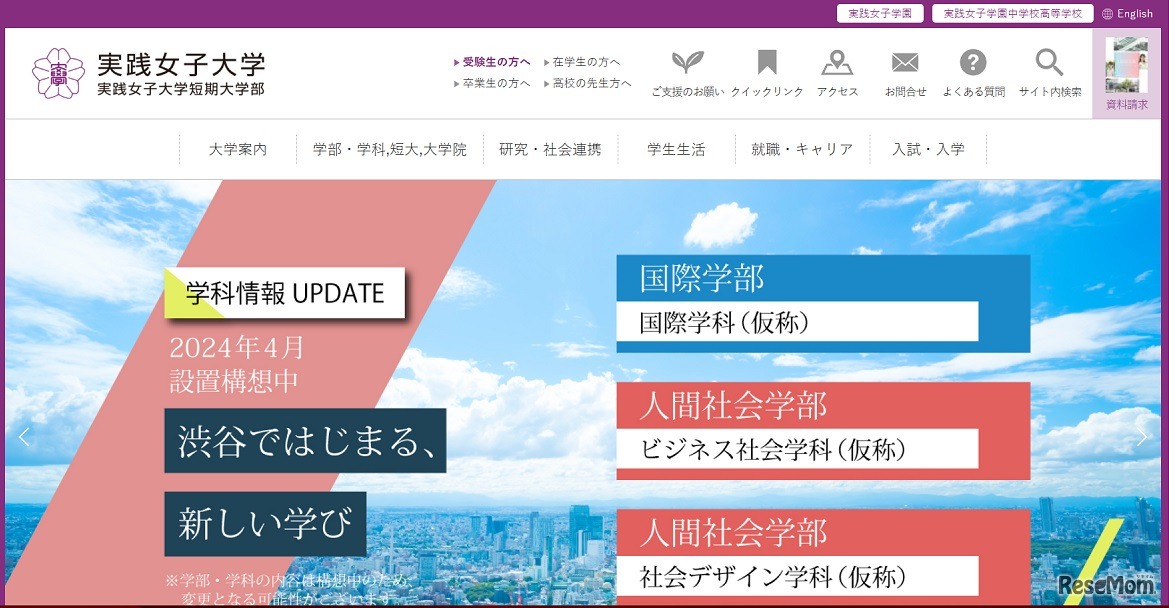Open the 学生生活 menu

[x=676, y=149]
